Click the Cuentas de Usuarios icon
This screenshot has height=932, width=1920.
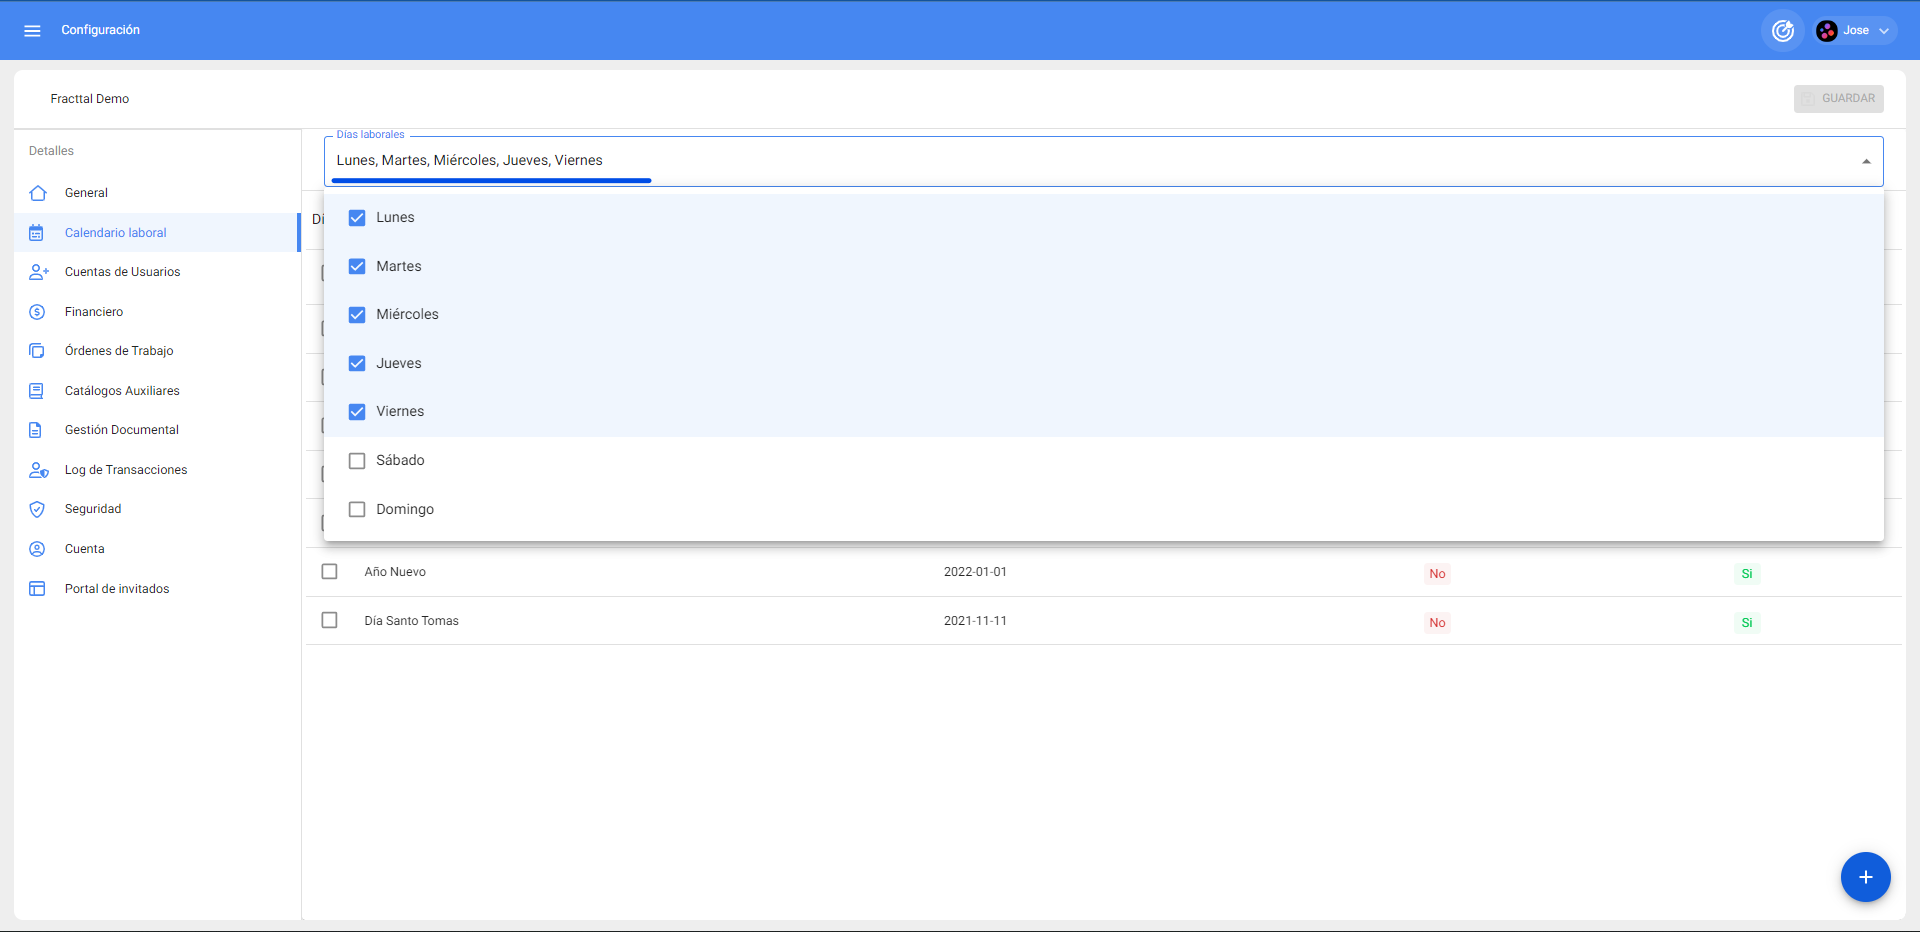[38, 272]
